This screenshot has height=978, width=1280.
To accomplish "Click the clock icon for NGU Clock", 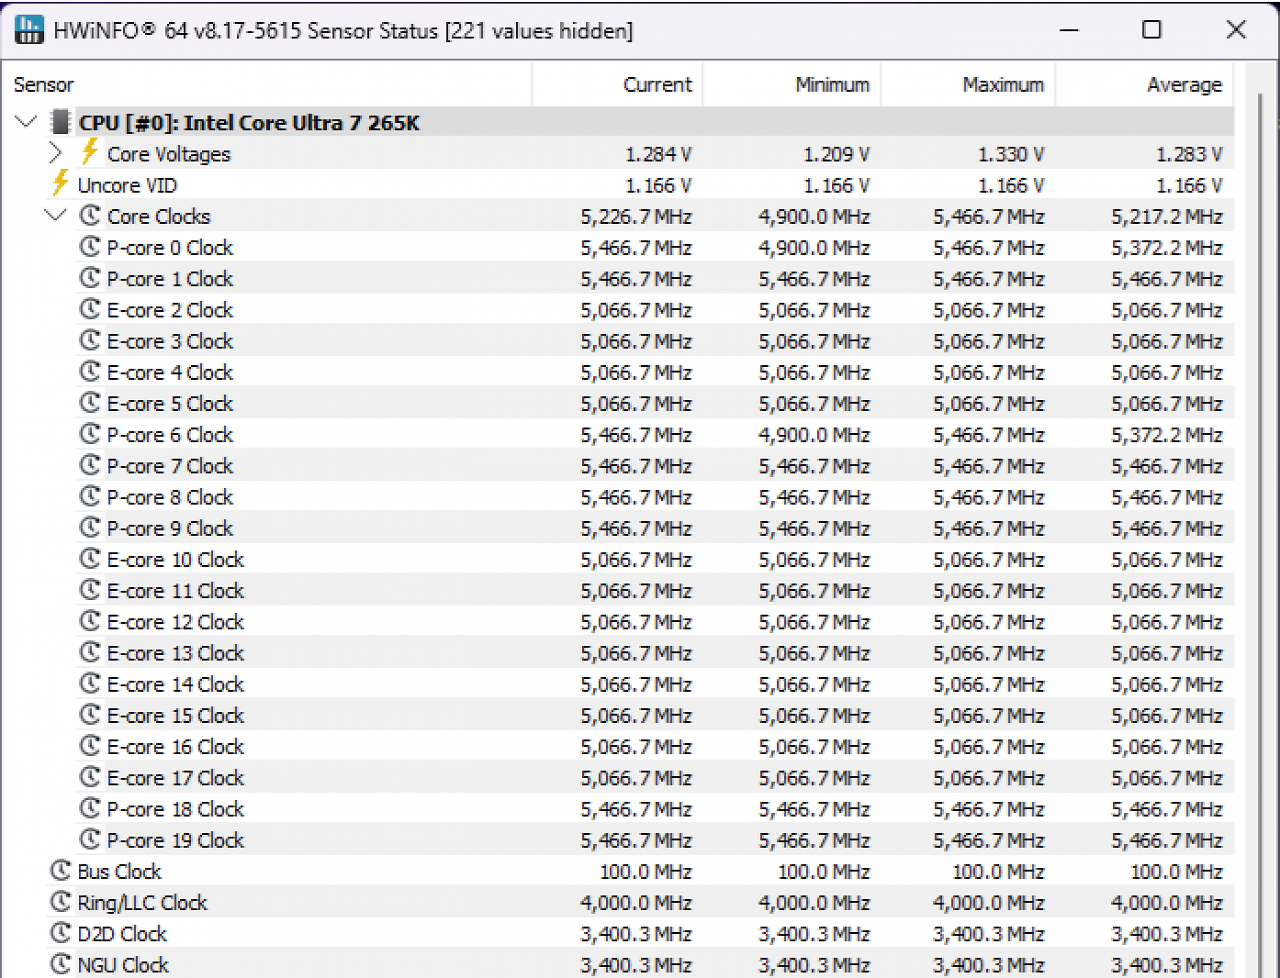I will (x=61, y=965).
